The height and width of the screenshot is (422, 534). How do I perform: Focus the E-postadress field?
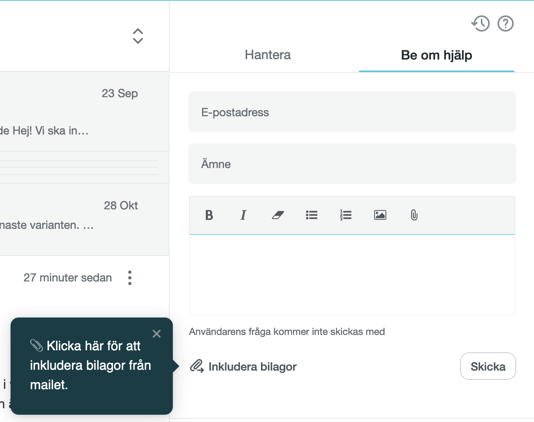[x=352, y=112]
